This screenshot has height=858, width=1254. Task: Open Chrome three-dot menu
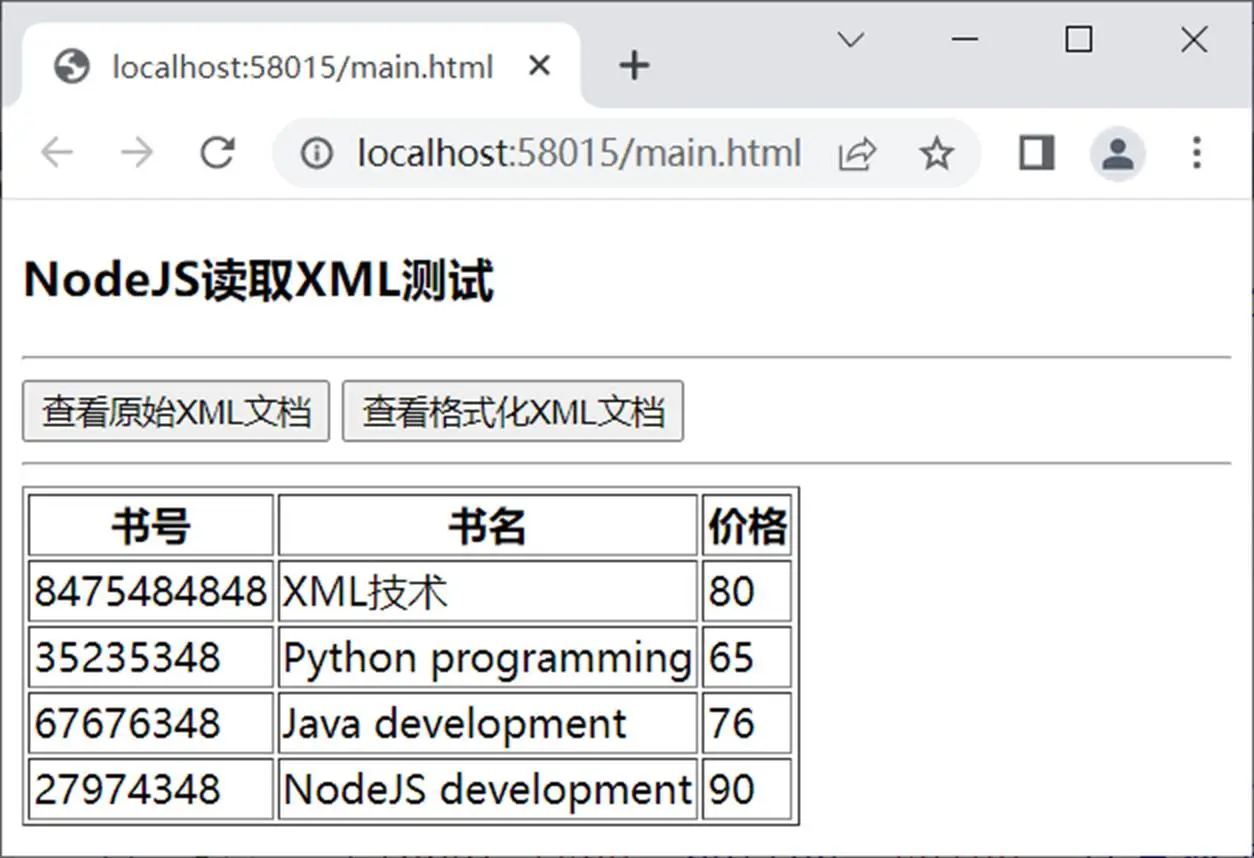(1196, 153)
